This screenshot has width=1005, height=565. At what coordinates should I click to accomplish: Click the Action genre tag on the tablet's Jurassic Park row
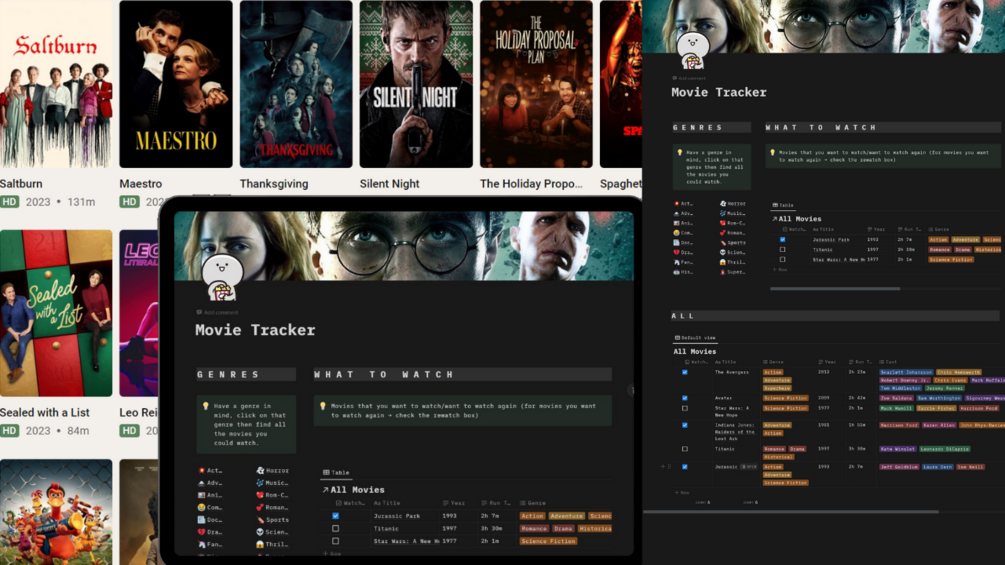pos(532,516)
